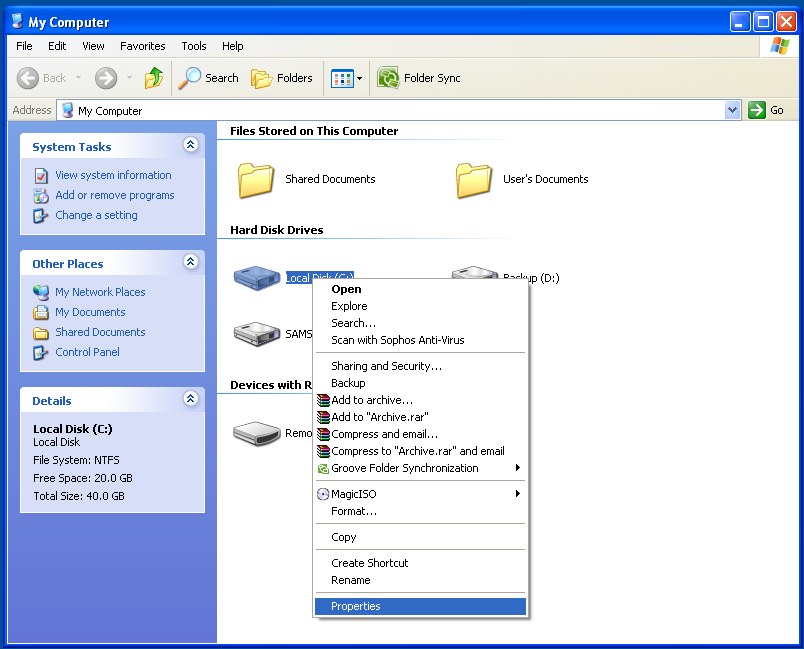Screen dimensions: 804x649
Task: Select the Local Disk (C:) drive icon
Action: coord(256,278)
